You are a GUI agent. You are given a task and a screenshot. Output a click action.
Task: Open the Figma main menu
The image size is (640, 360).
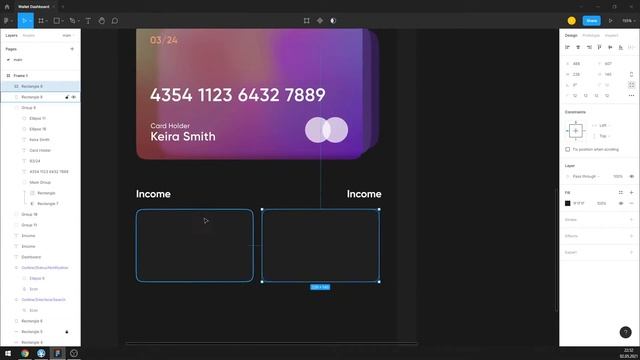pos(7,21)
